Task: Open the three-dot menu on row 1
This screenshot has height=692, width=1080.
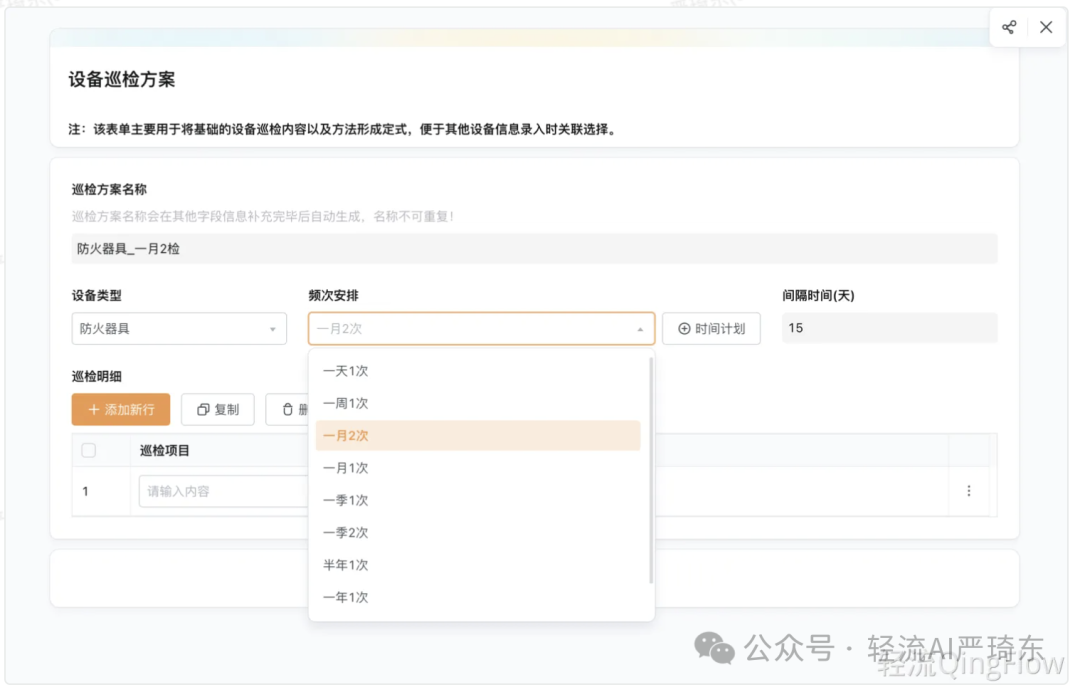Action: point(968,490)
